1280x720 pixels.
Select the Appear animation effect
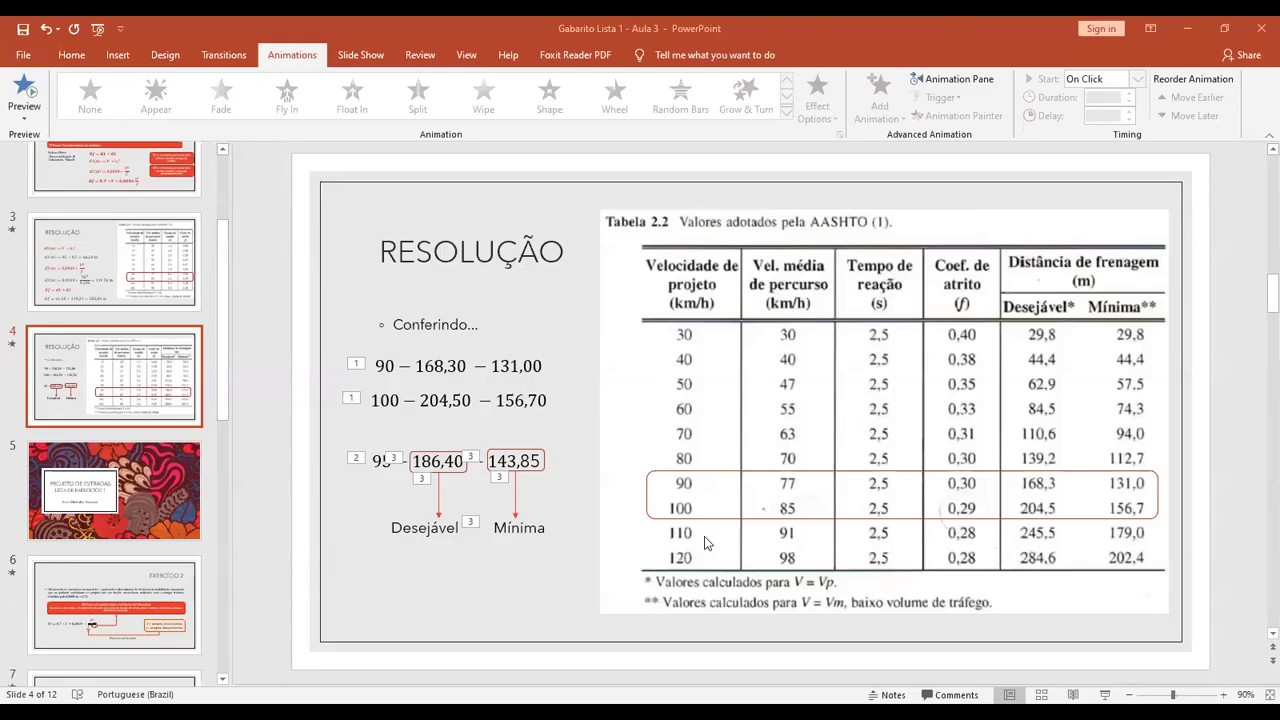pos(156,97)
